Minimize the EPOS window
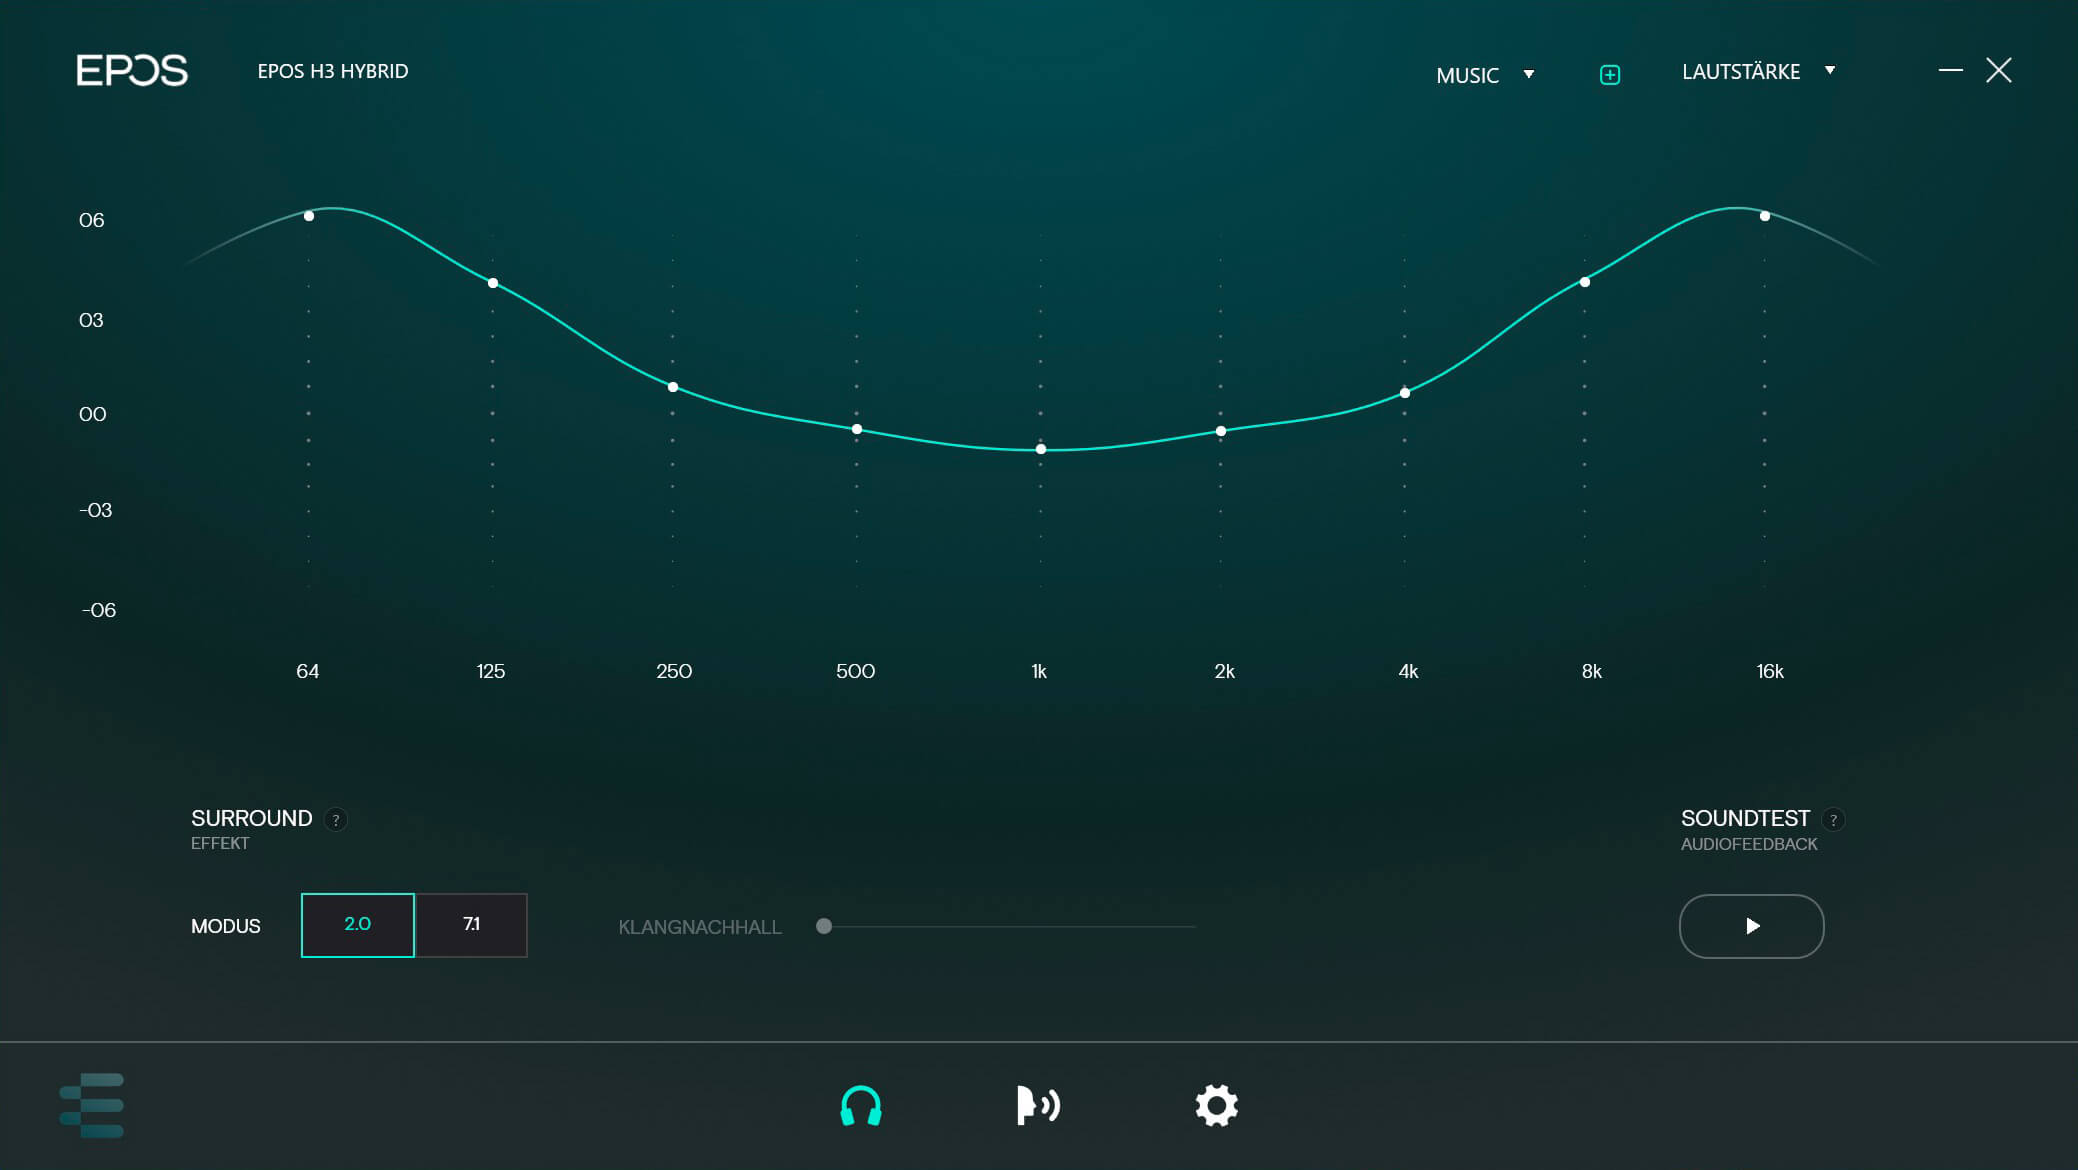This screenshot has width=2078, height=1170. (x=1950, y=70)
